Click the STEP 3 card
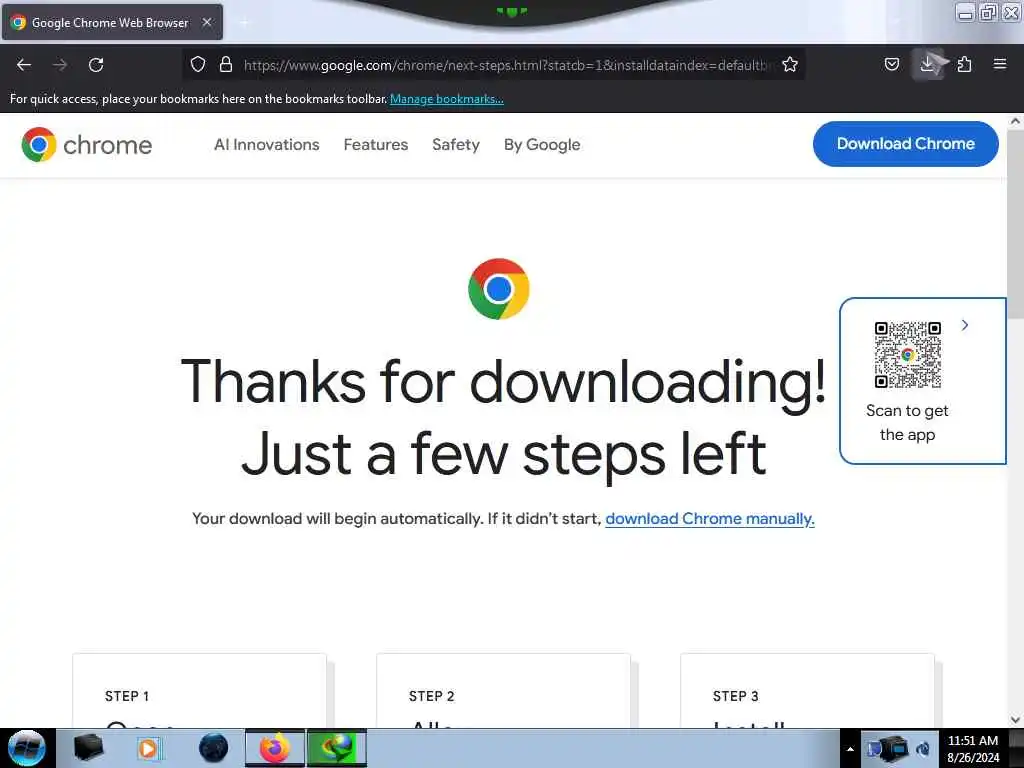This screenshot has height=768, width=1024. tap(807, 691)
